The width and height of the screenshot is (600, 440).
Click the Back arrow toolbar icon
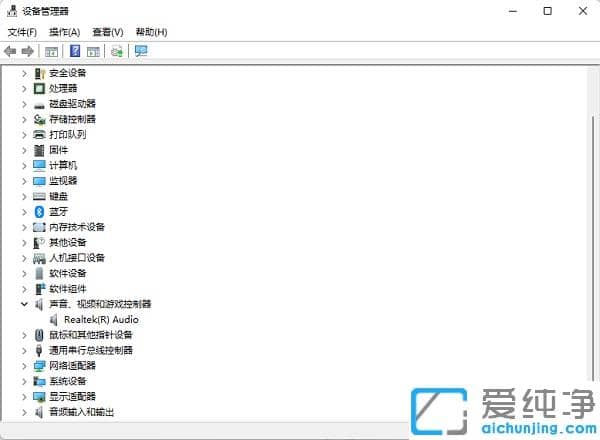(x=10, y=51)
